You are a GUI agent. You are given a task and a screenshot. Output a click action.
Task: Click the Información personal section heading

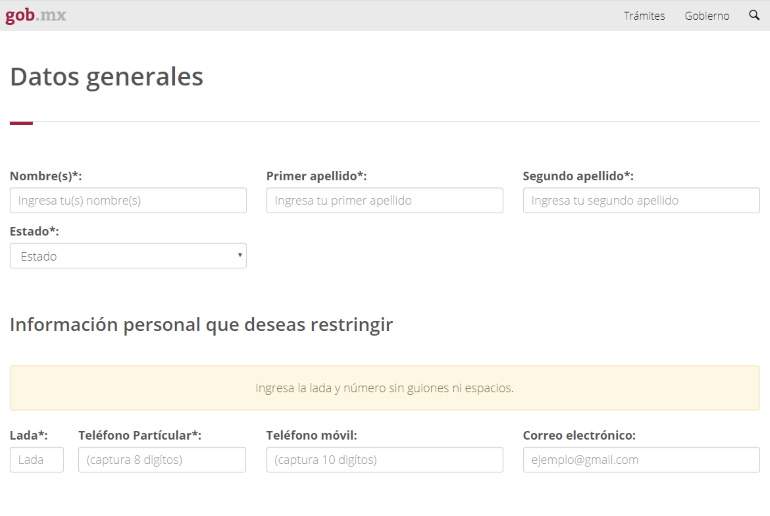tap(201, 325)
